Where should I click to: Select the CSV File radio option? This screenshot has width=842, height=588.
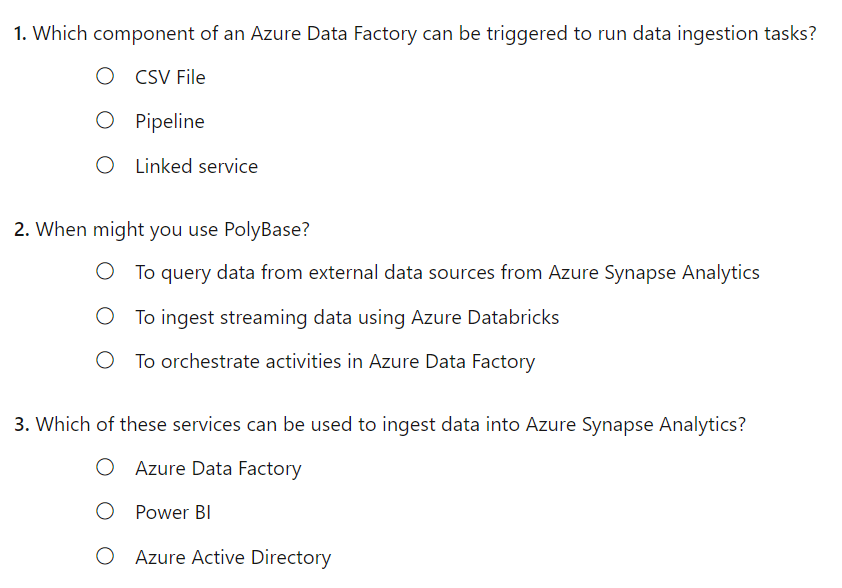click(105, 76)
